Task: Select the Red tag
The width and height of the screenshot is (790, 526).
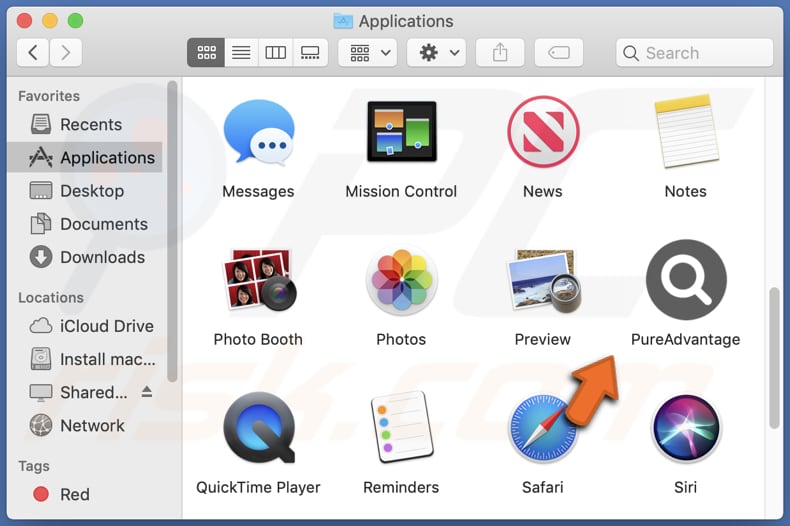Action: 85,494
